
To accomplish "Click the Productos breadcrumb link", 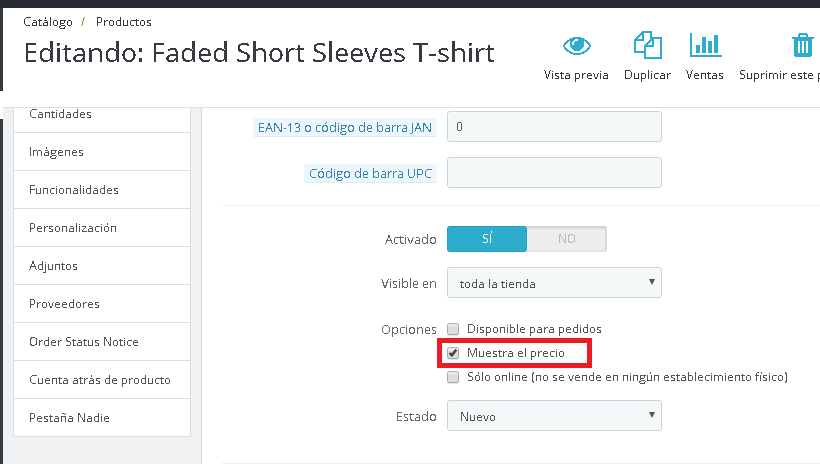I will (124, 21).
